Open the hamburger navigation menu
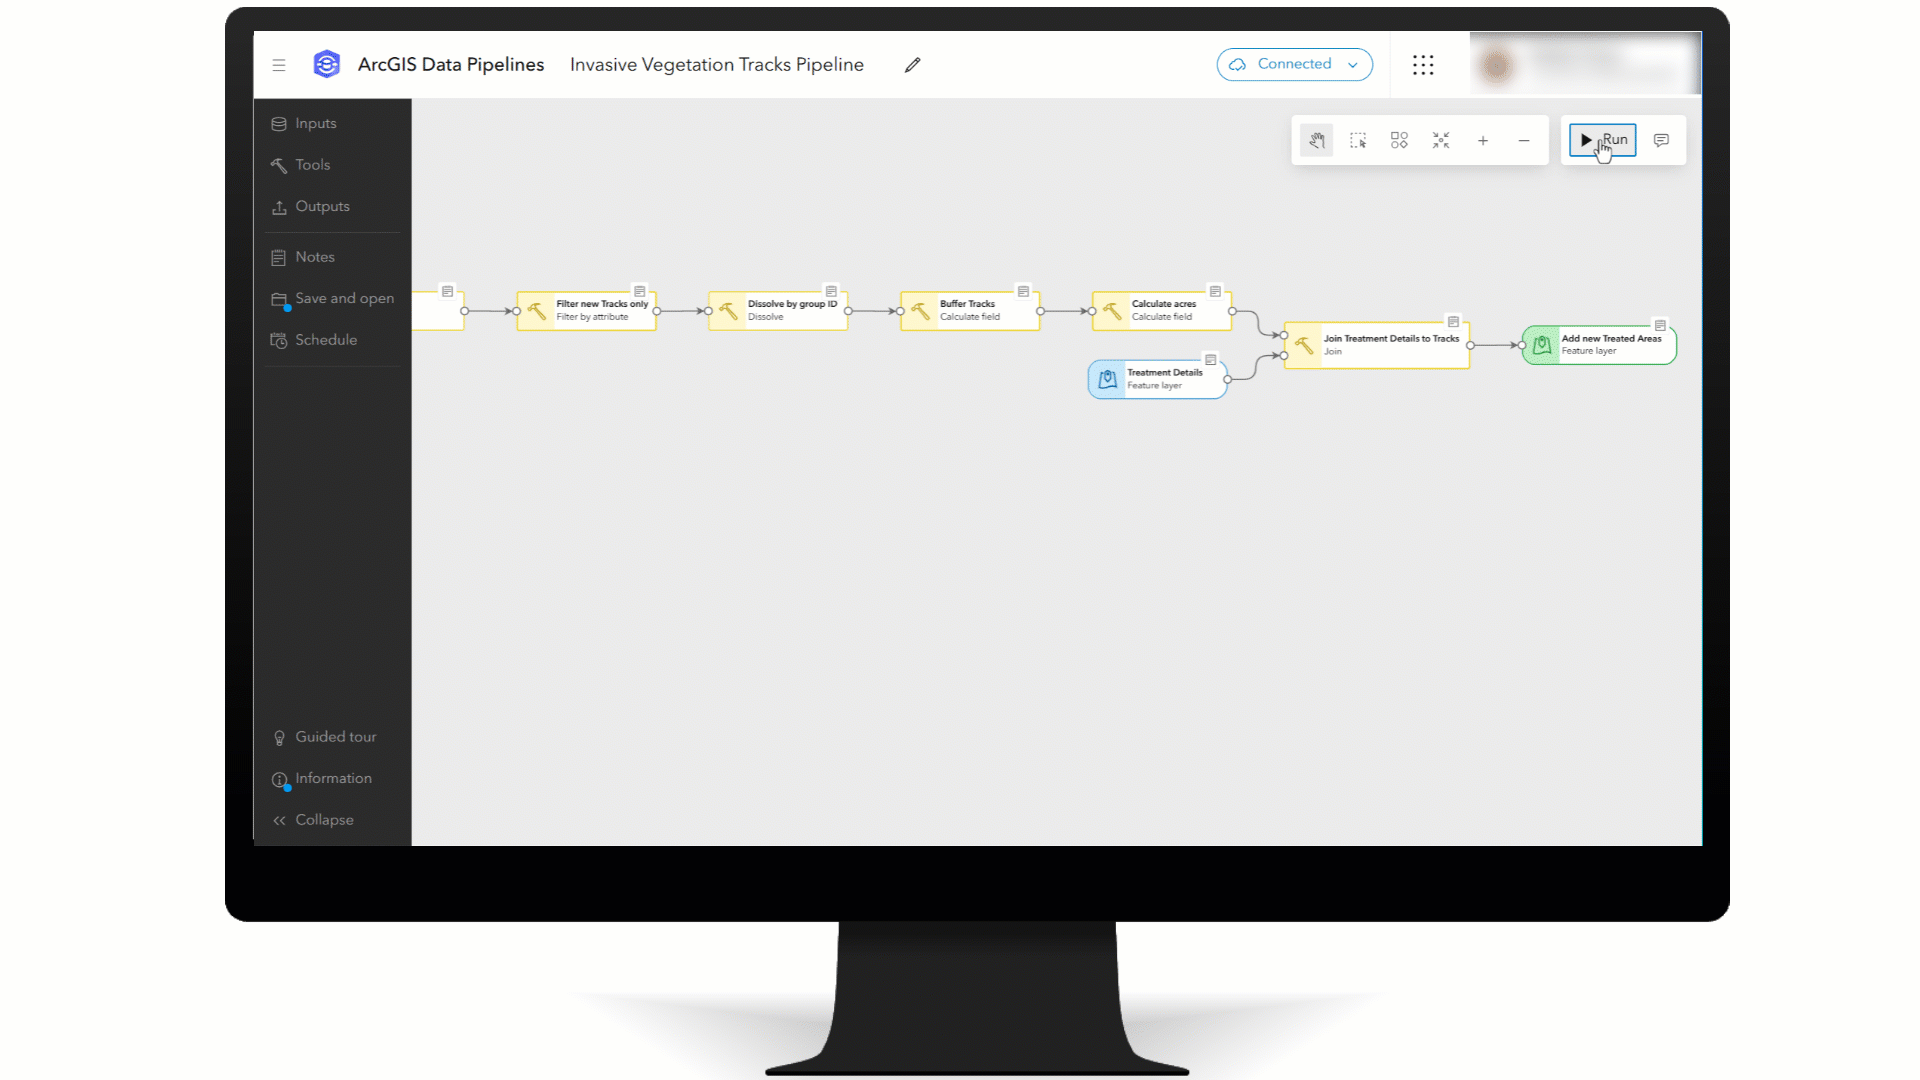This screenshot has height=1080, width=1920. (279, 64)
